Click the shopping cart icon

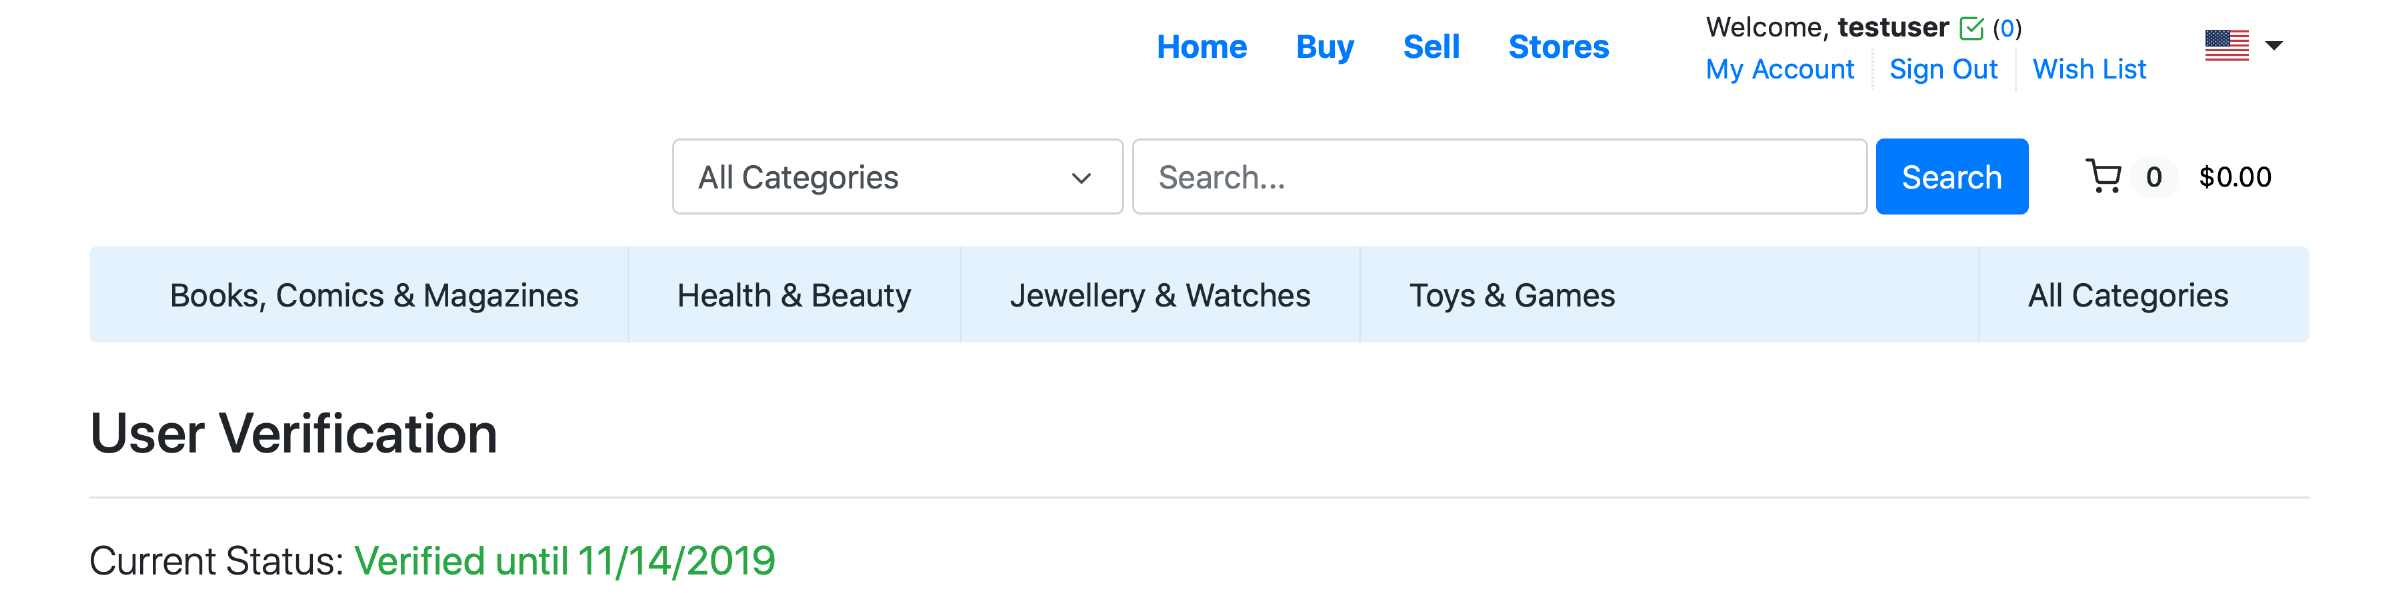click(x=2104, y=177)
